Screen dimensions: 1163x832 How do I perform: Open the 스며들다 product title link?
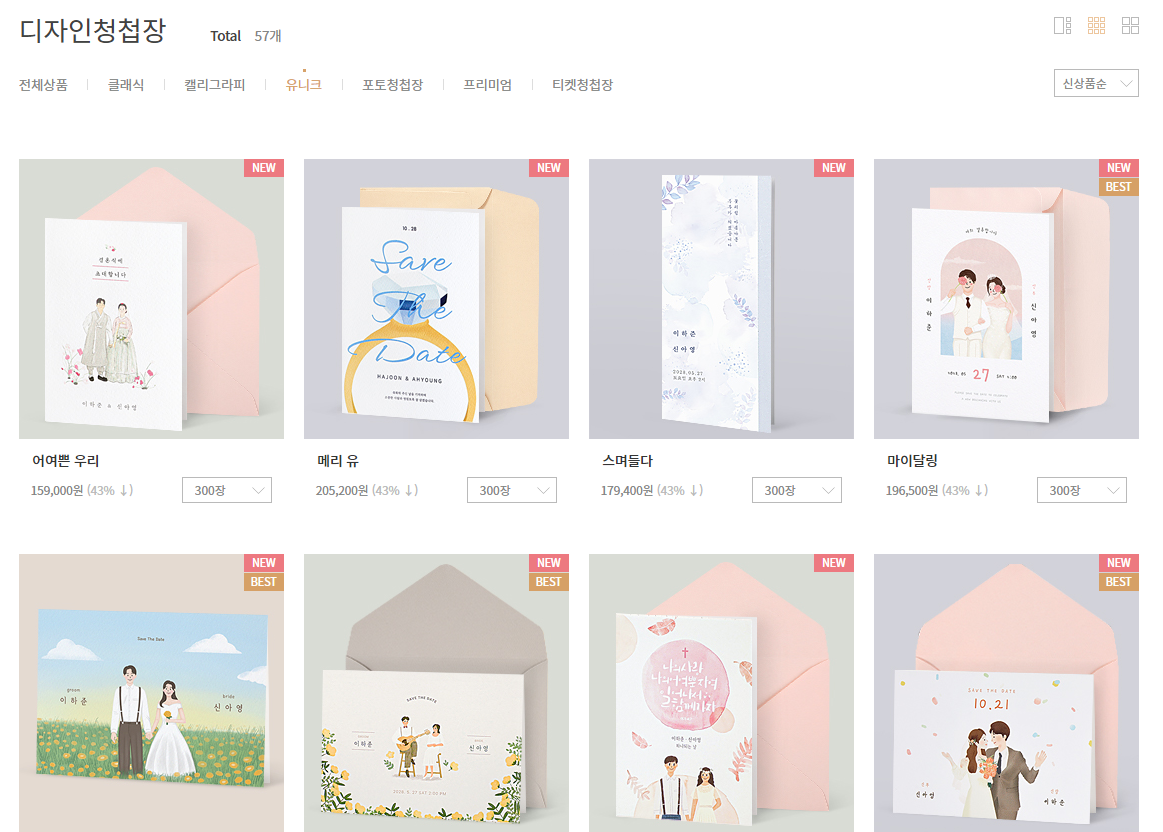[x=627, y=460]
